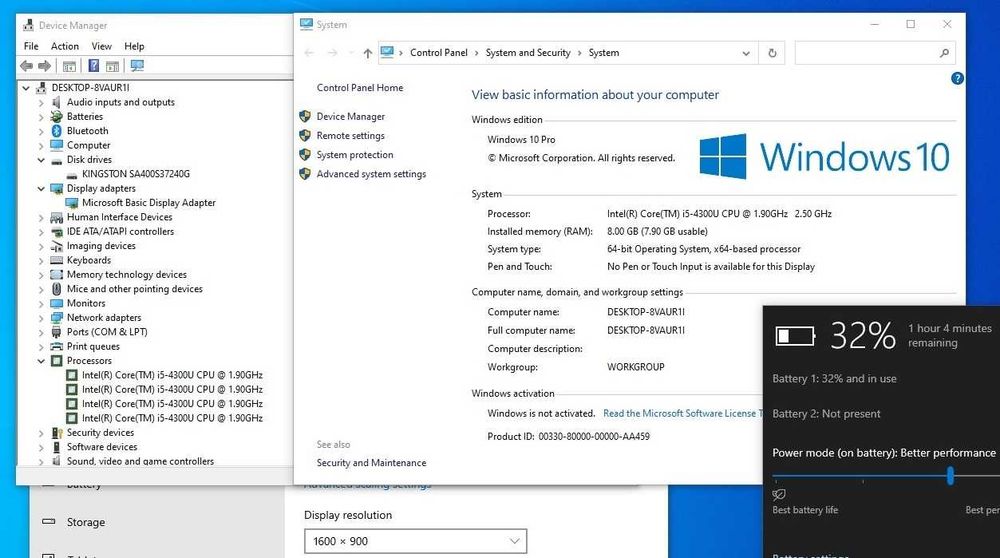1000x558 pixels.
Task: Click IDE ATA/ATAPI controllers icon
Action: pos(56,231)
